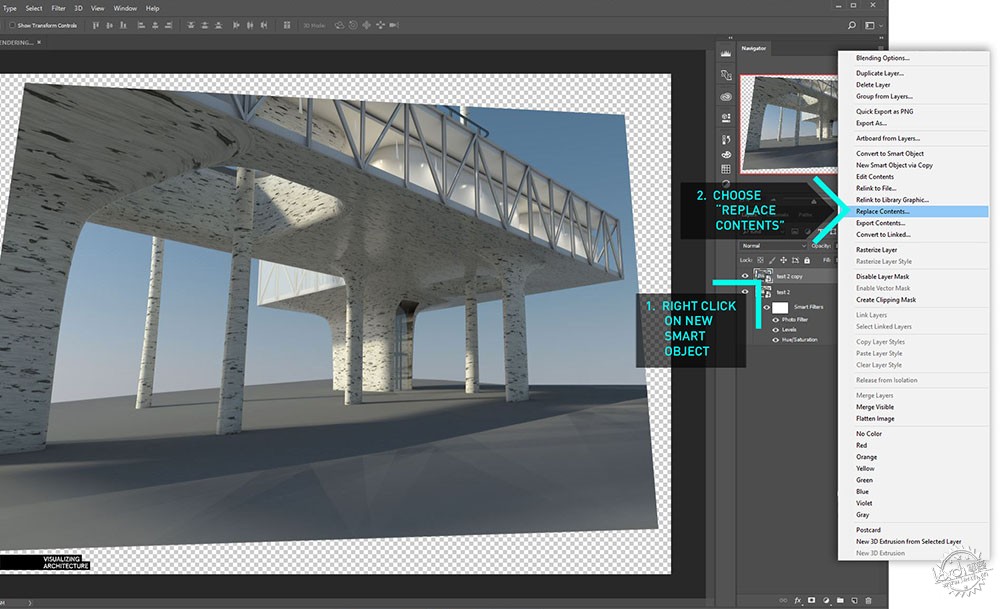The height and width of the screenshot is (609, 1000).
Task: Click Distribute left edges icon
Action: tap(236, 26)
